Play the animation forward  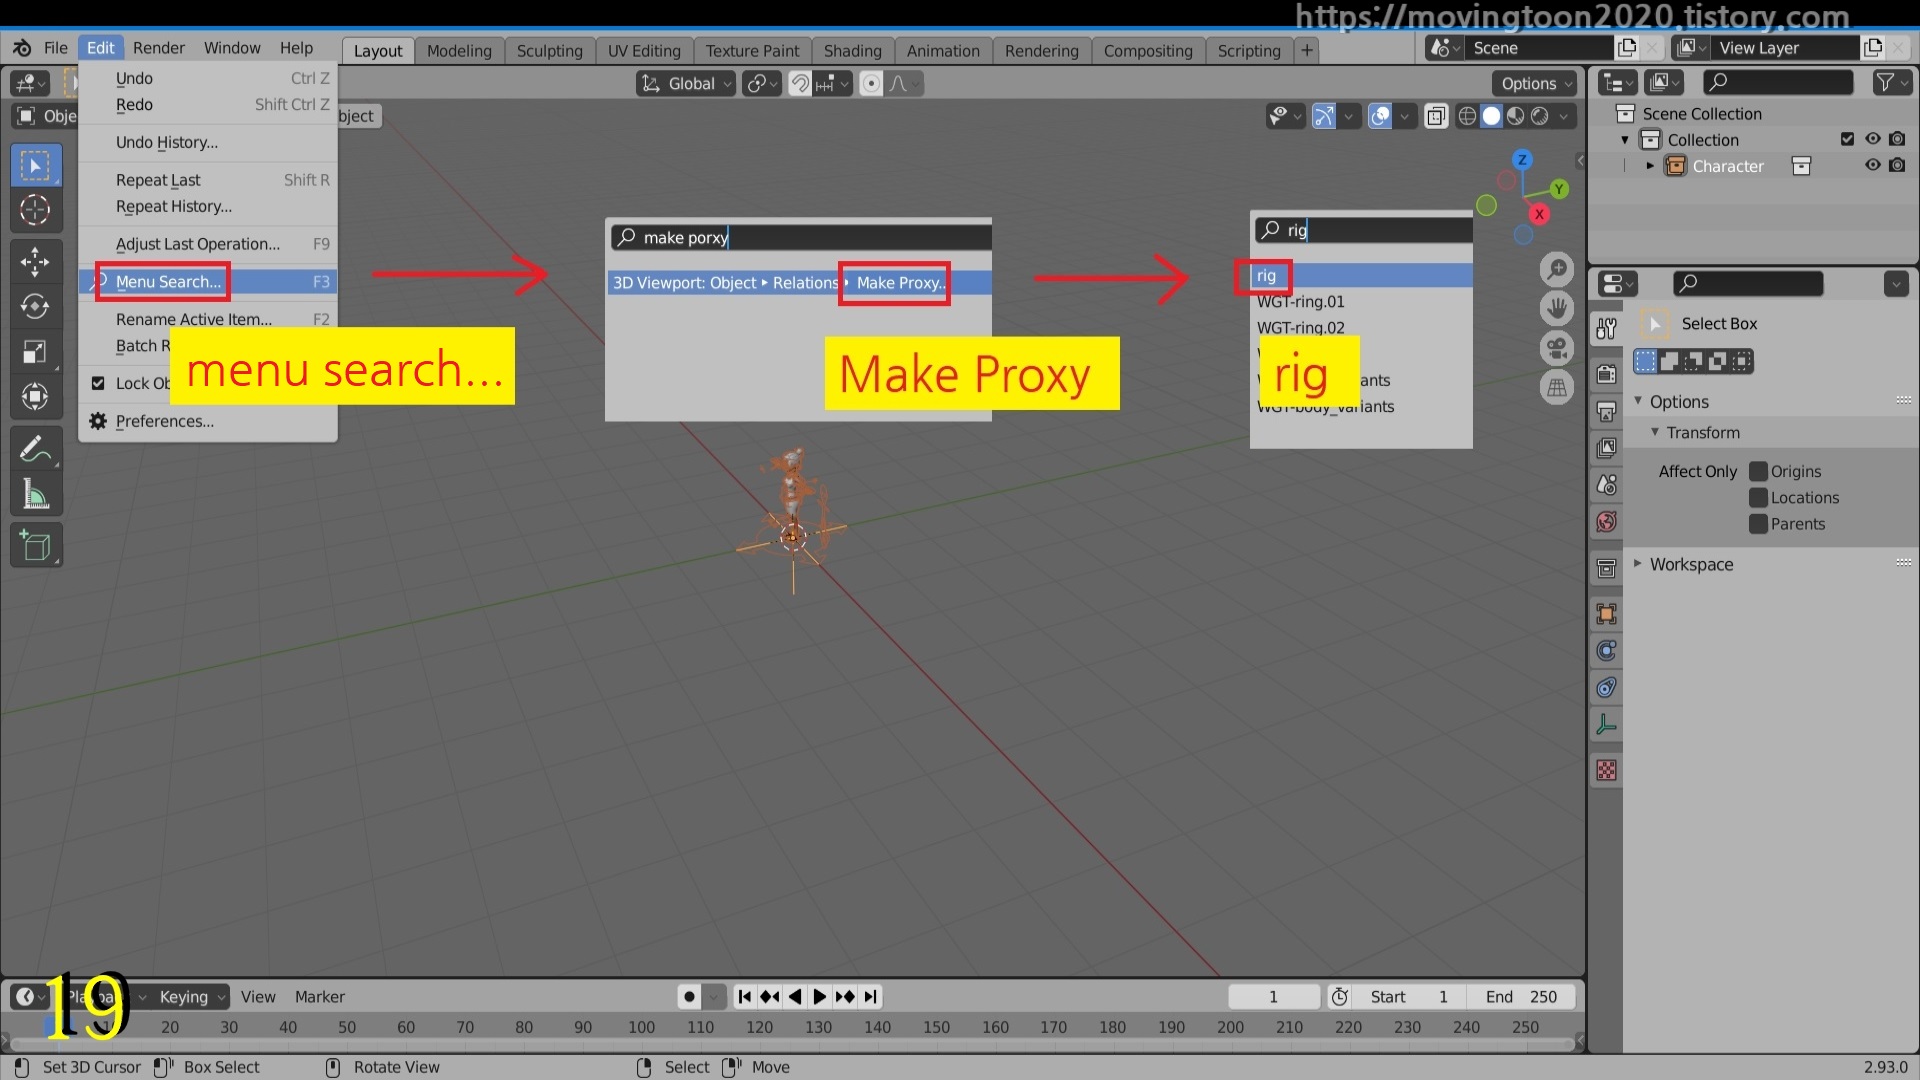pyautogui.click(x=820, y=997)
